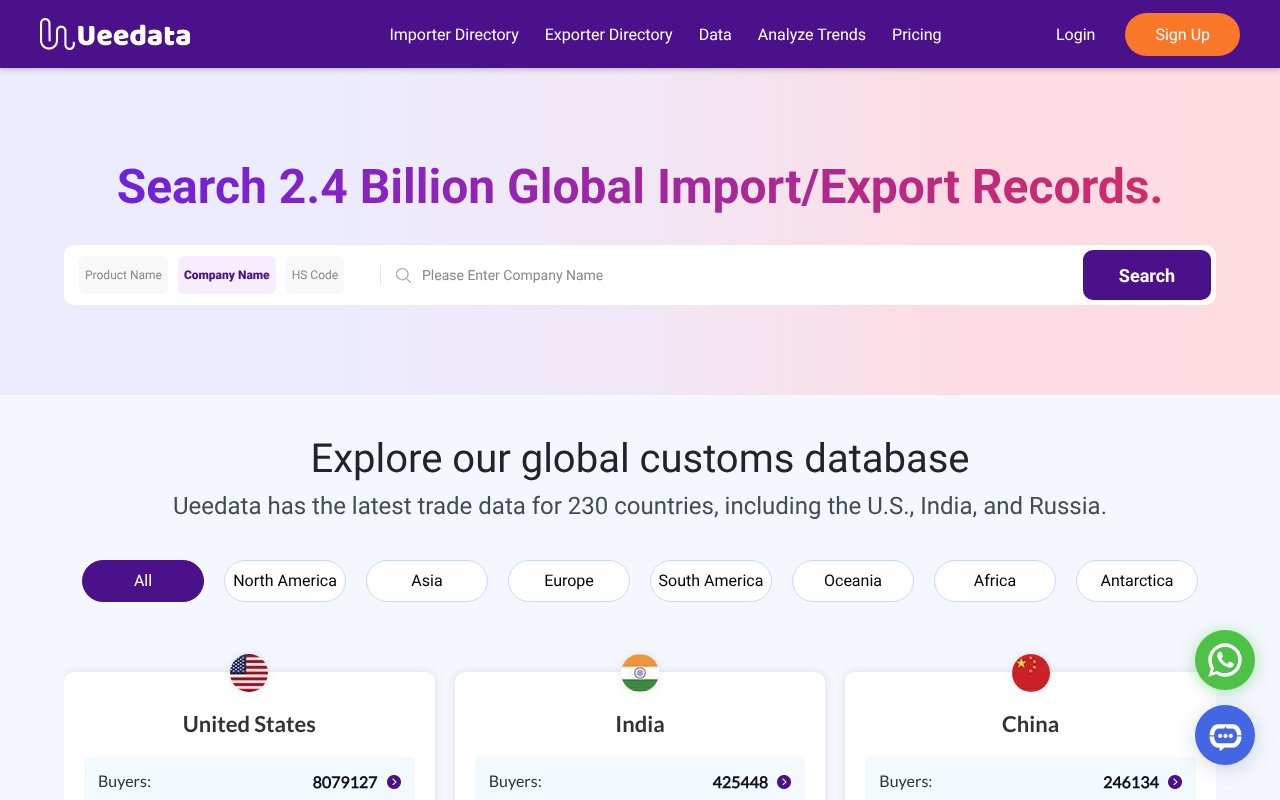Click the magnifying glass search icon

pyautogui.click(x=403, y=275)
